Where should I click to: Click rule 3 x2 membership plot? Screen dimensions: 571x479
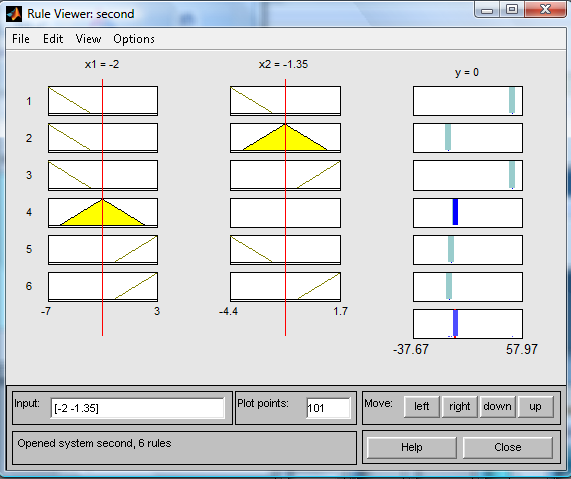(286, 175)
